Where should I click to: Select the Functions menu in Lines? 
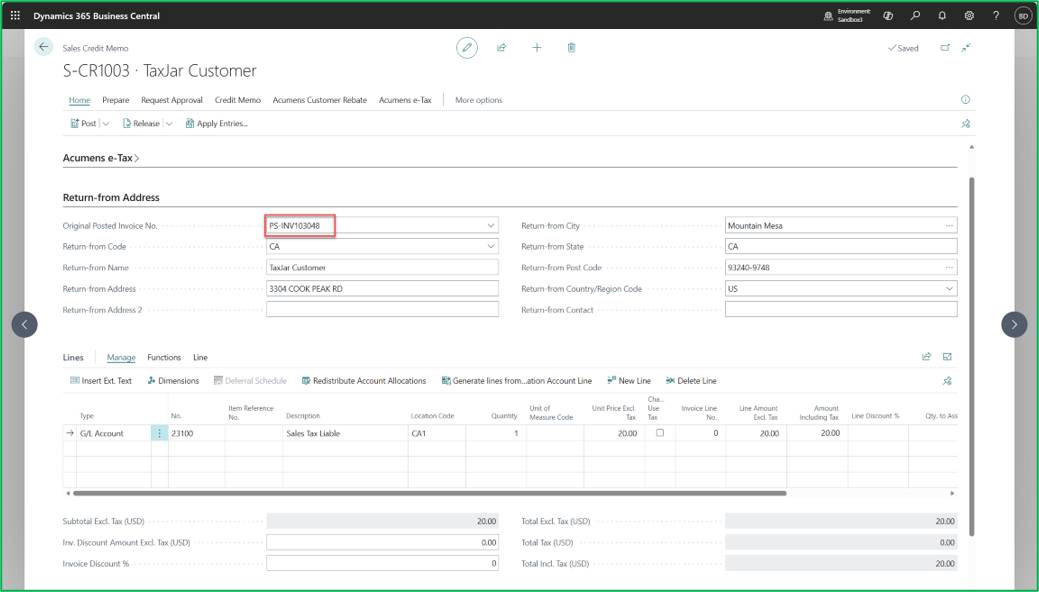pos(164,357)
